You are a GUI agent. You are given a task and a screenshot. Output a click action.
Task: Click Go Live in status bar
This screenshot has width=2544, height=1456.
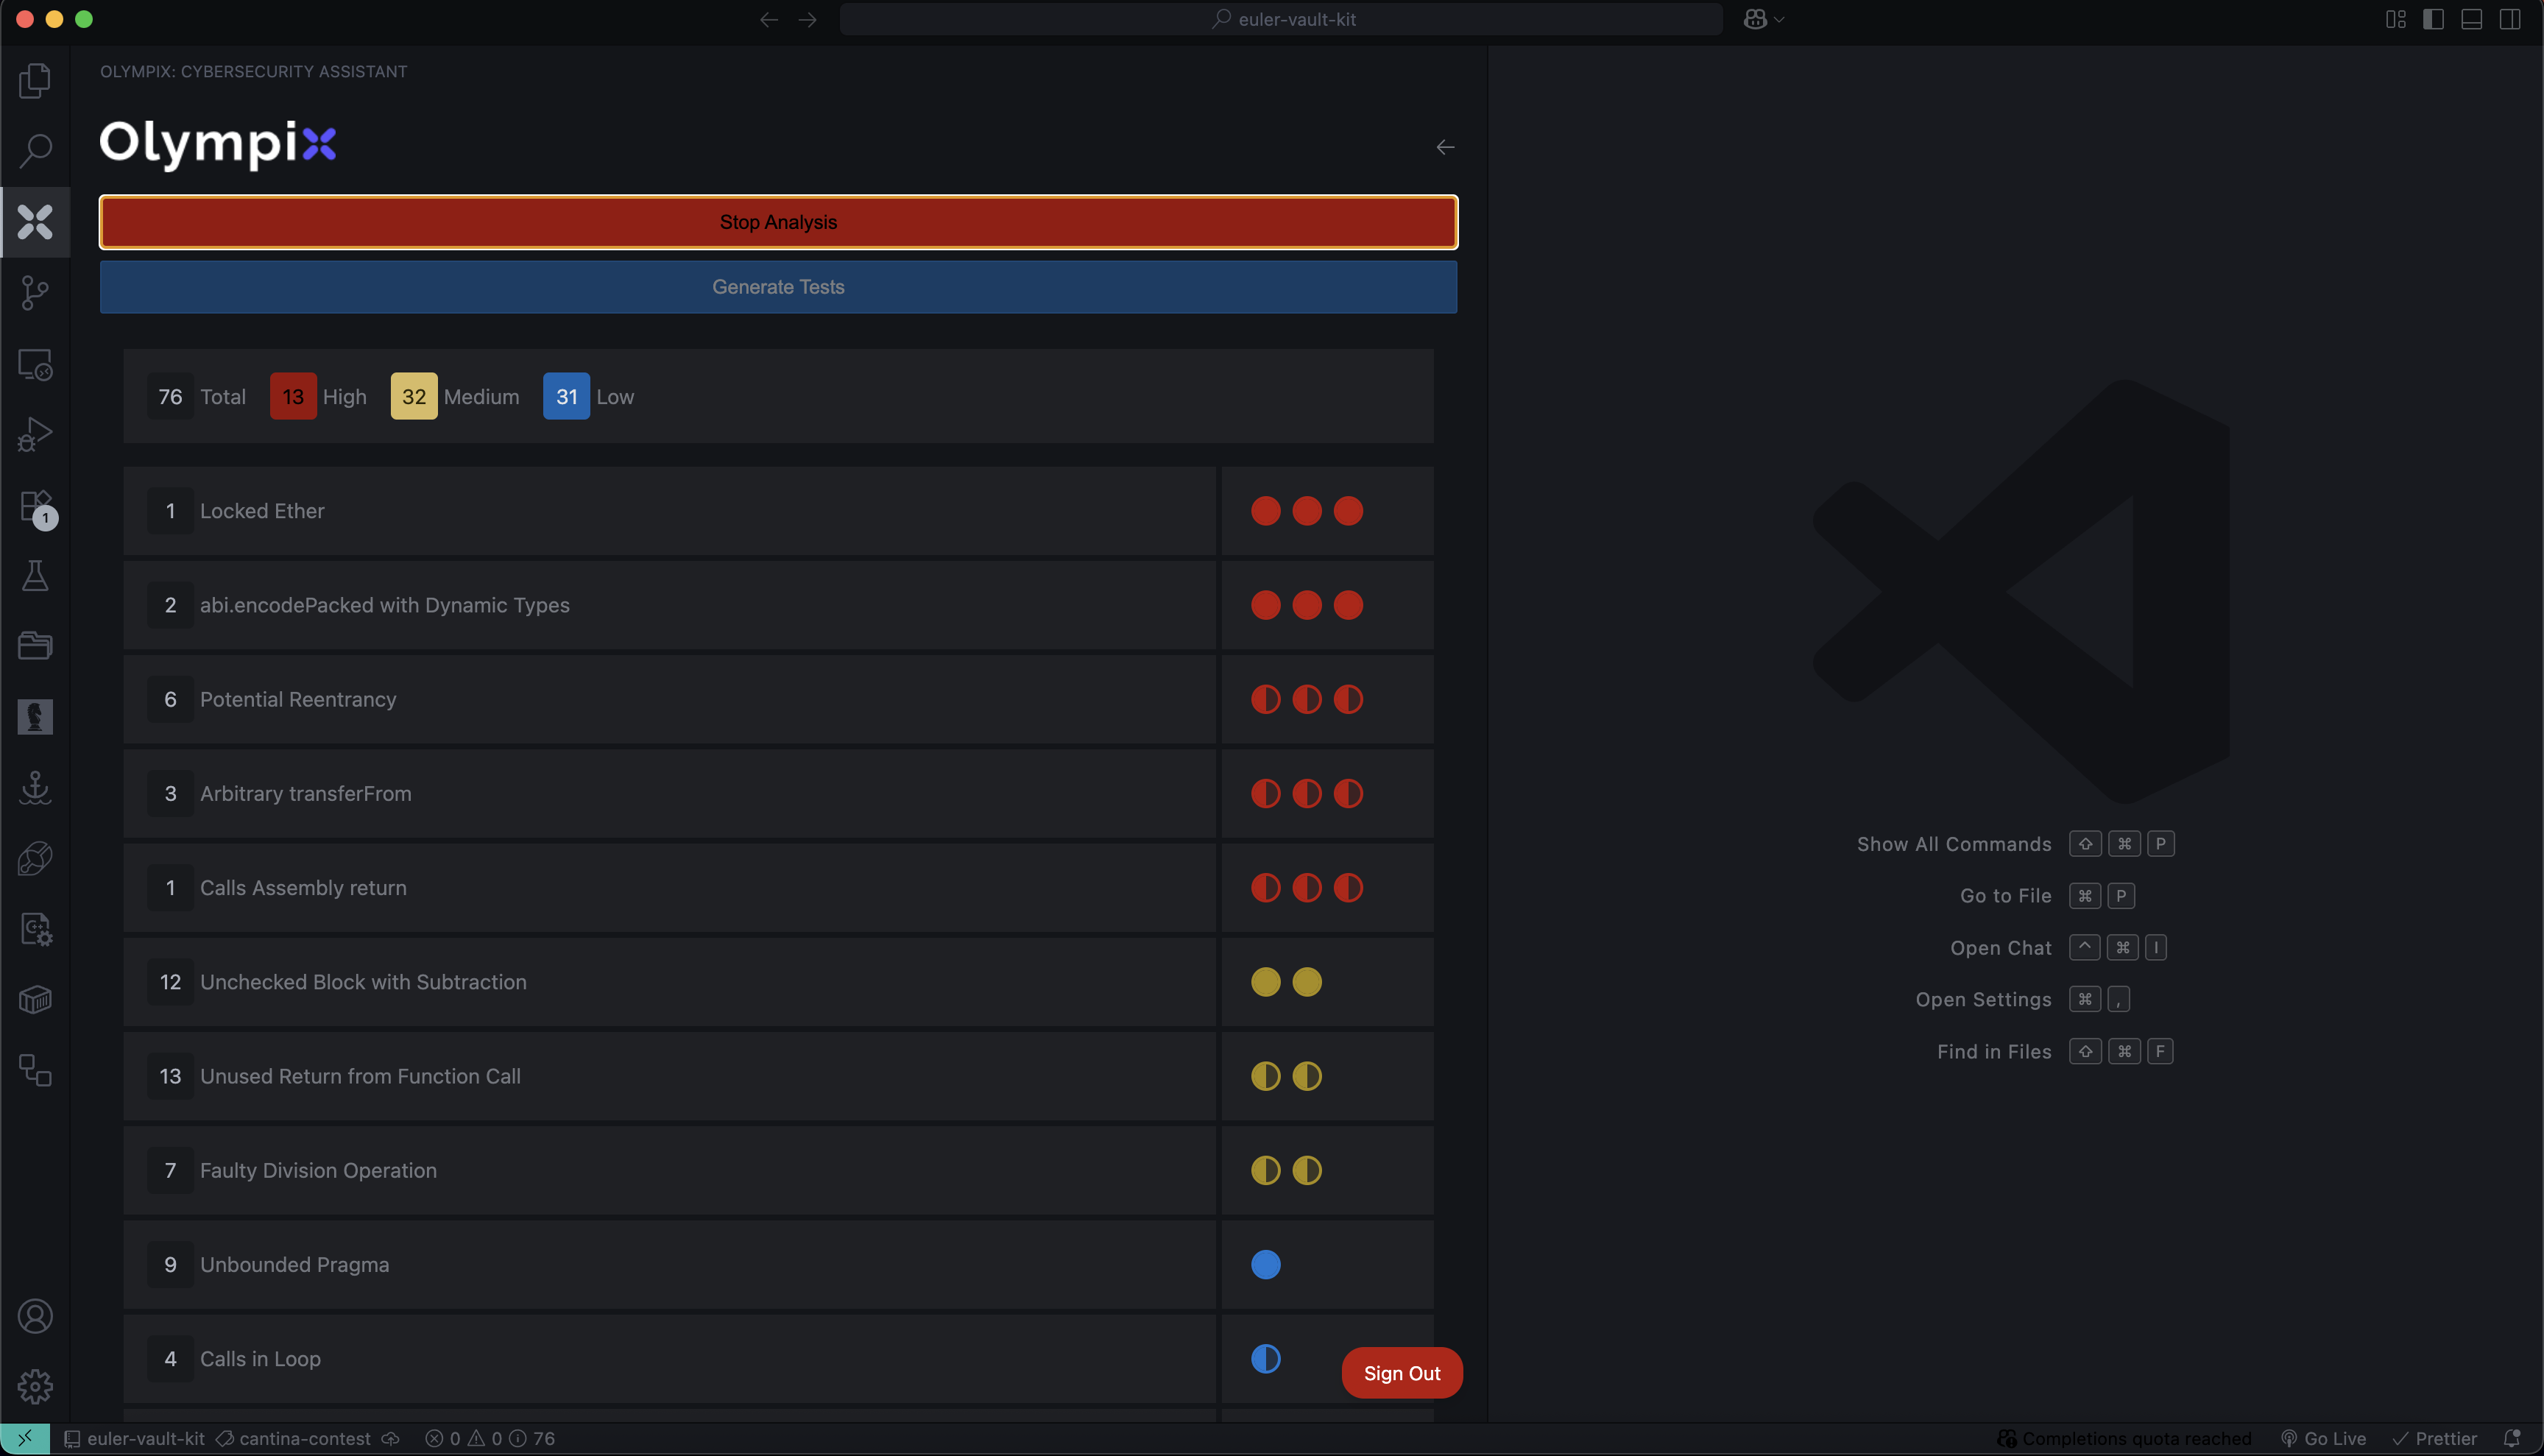coord(2323,1438)
